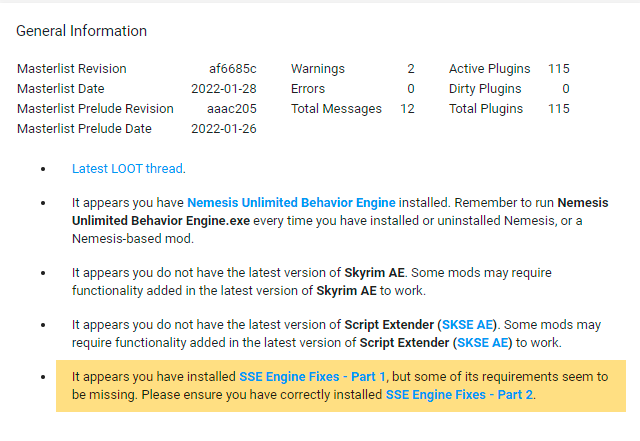Open SSE Engine Fixes - Part 1 link
The height and width of the screenshot is (441, 640).
click(x=312, y=376)
